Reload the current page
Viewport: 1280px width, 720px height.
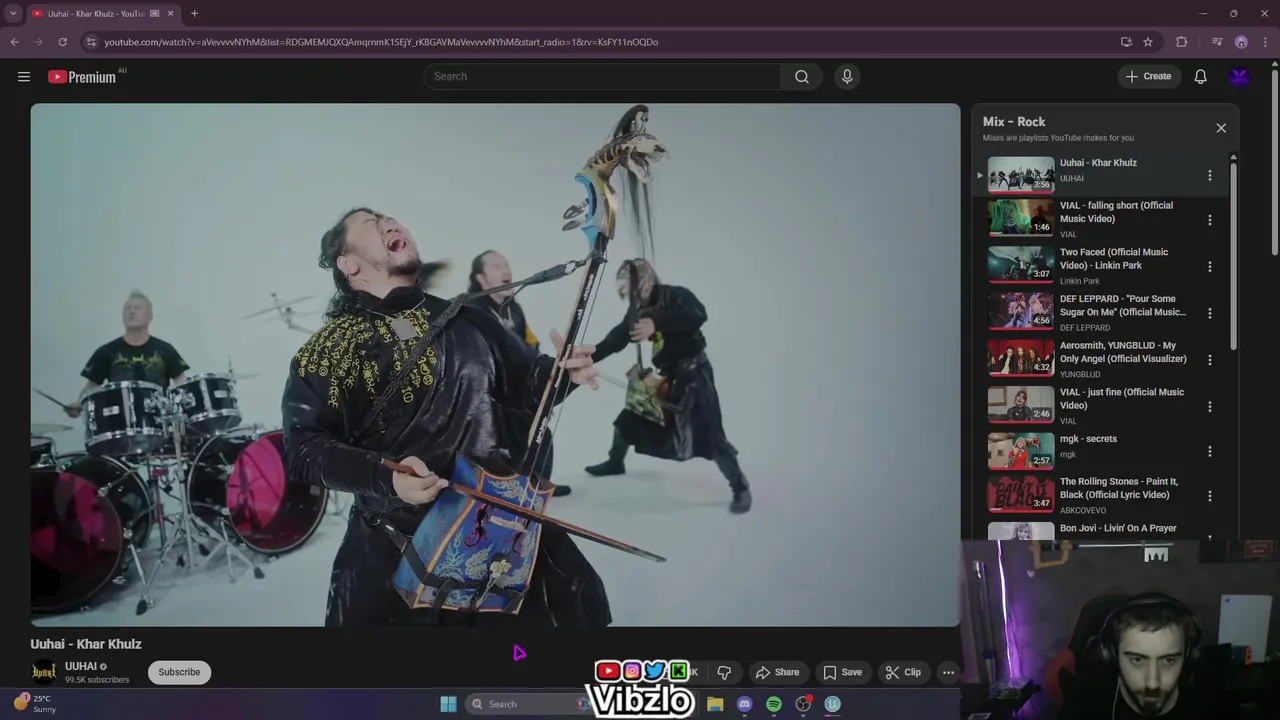62,42
